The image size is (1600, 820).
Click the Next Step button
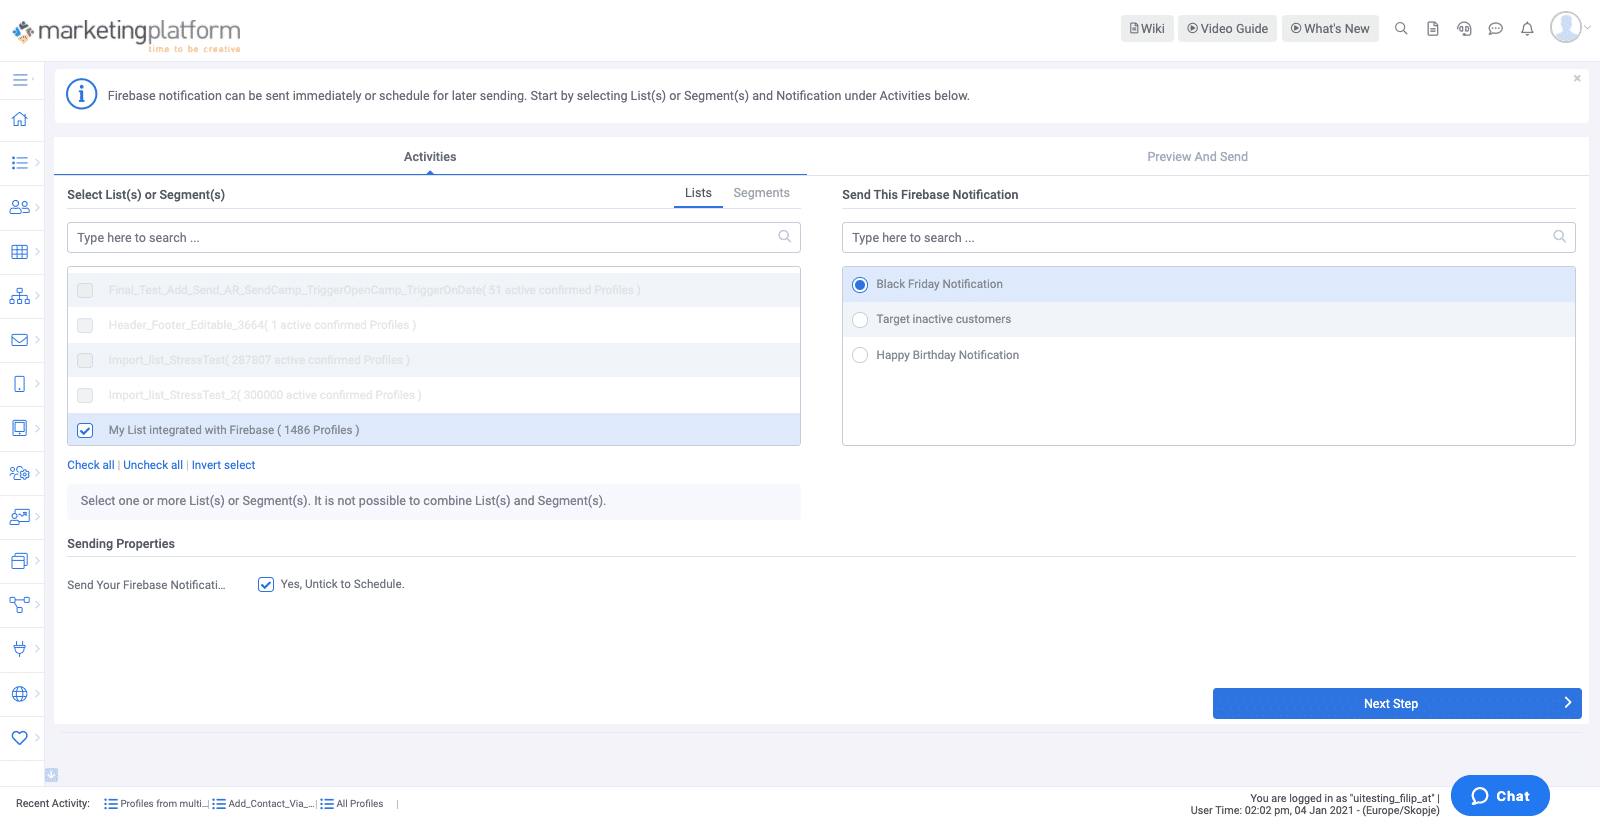pyautogui.click(x=1397, y=703)
